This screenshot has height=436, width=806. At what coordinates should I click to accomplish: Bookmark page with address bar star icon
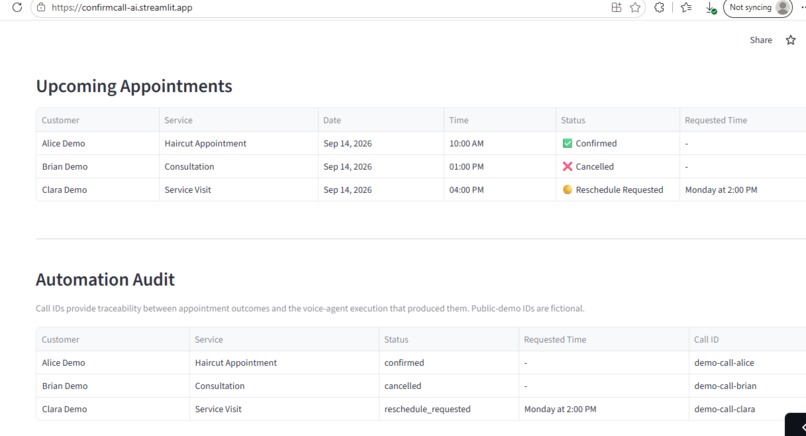click(635, 8)
